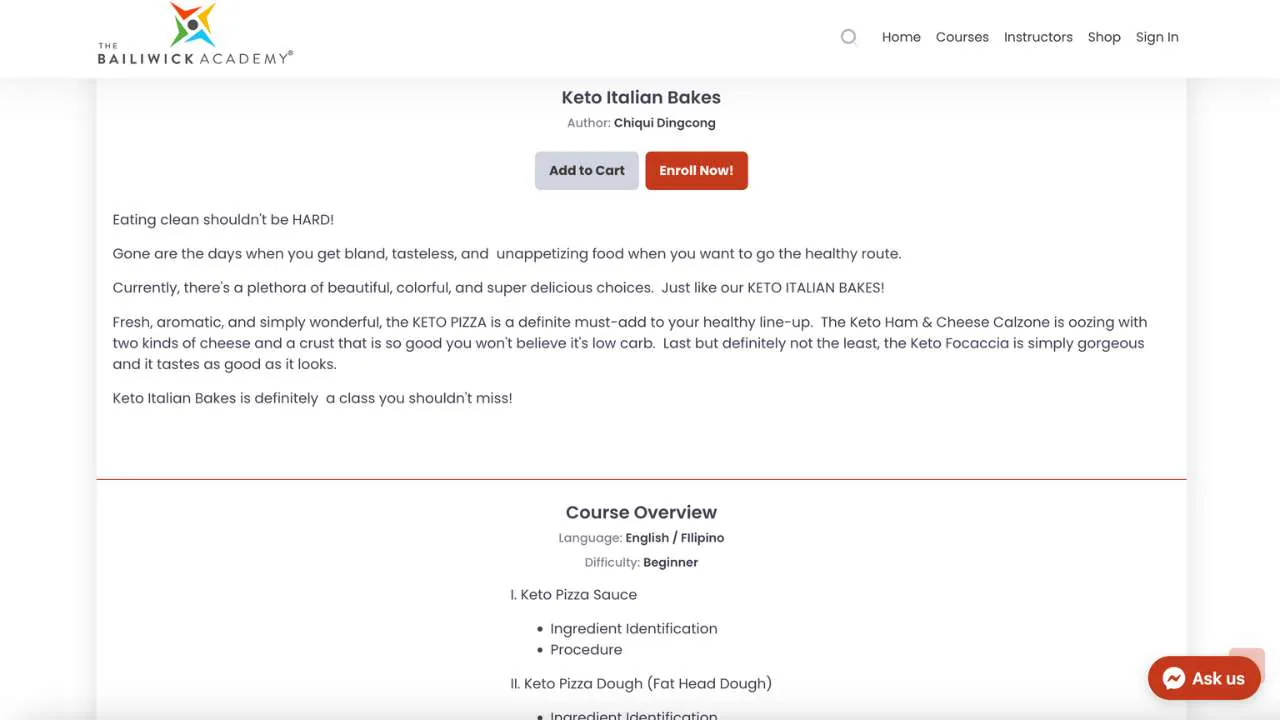Open the search magnifier icon

click(x=849, y=37)
